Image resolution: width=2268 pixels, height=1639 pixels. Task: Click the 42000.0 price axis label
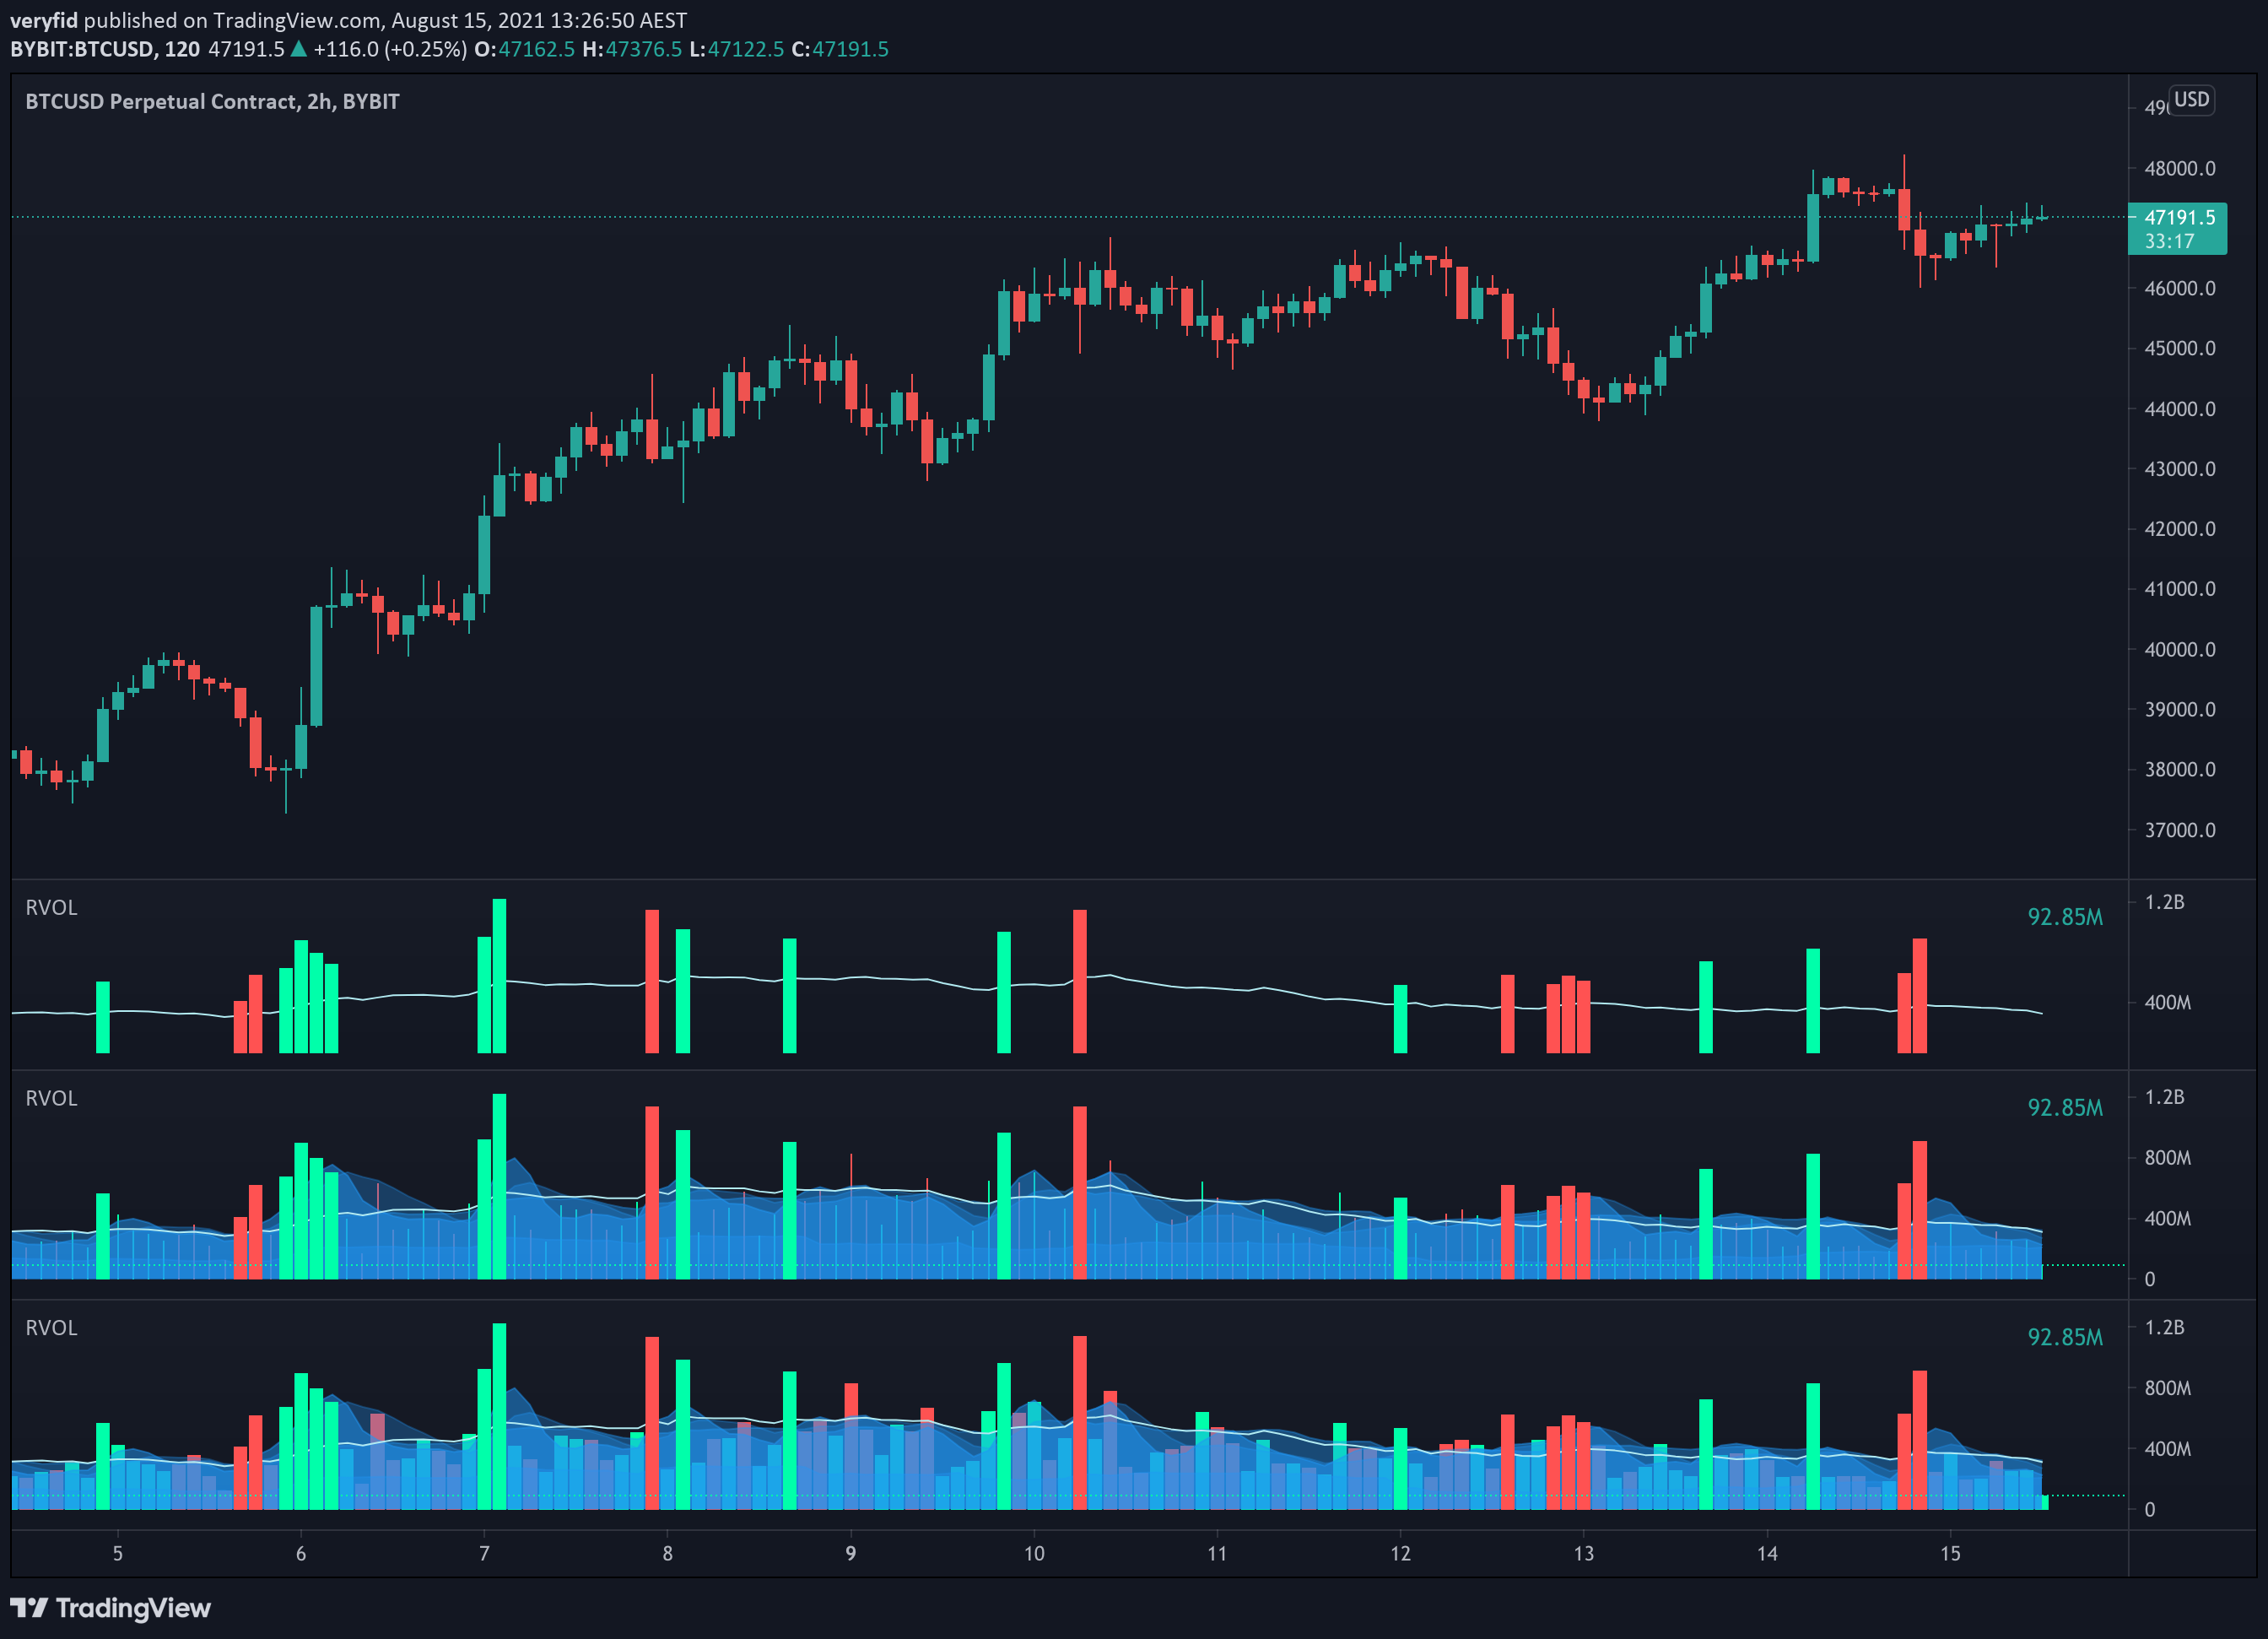pyautogui.click(x=2180, y=528)
